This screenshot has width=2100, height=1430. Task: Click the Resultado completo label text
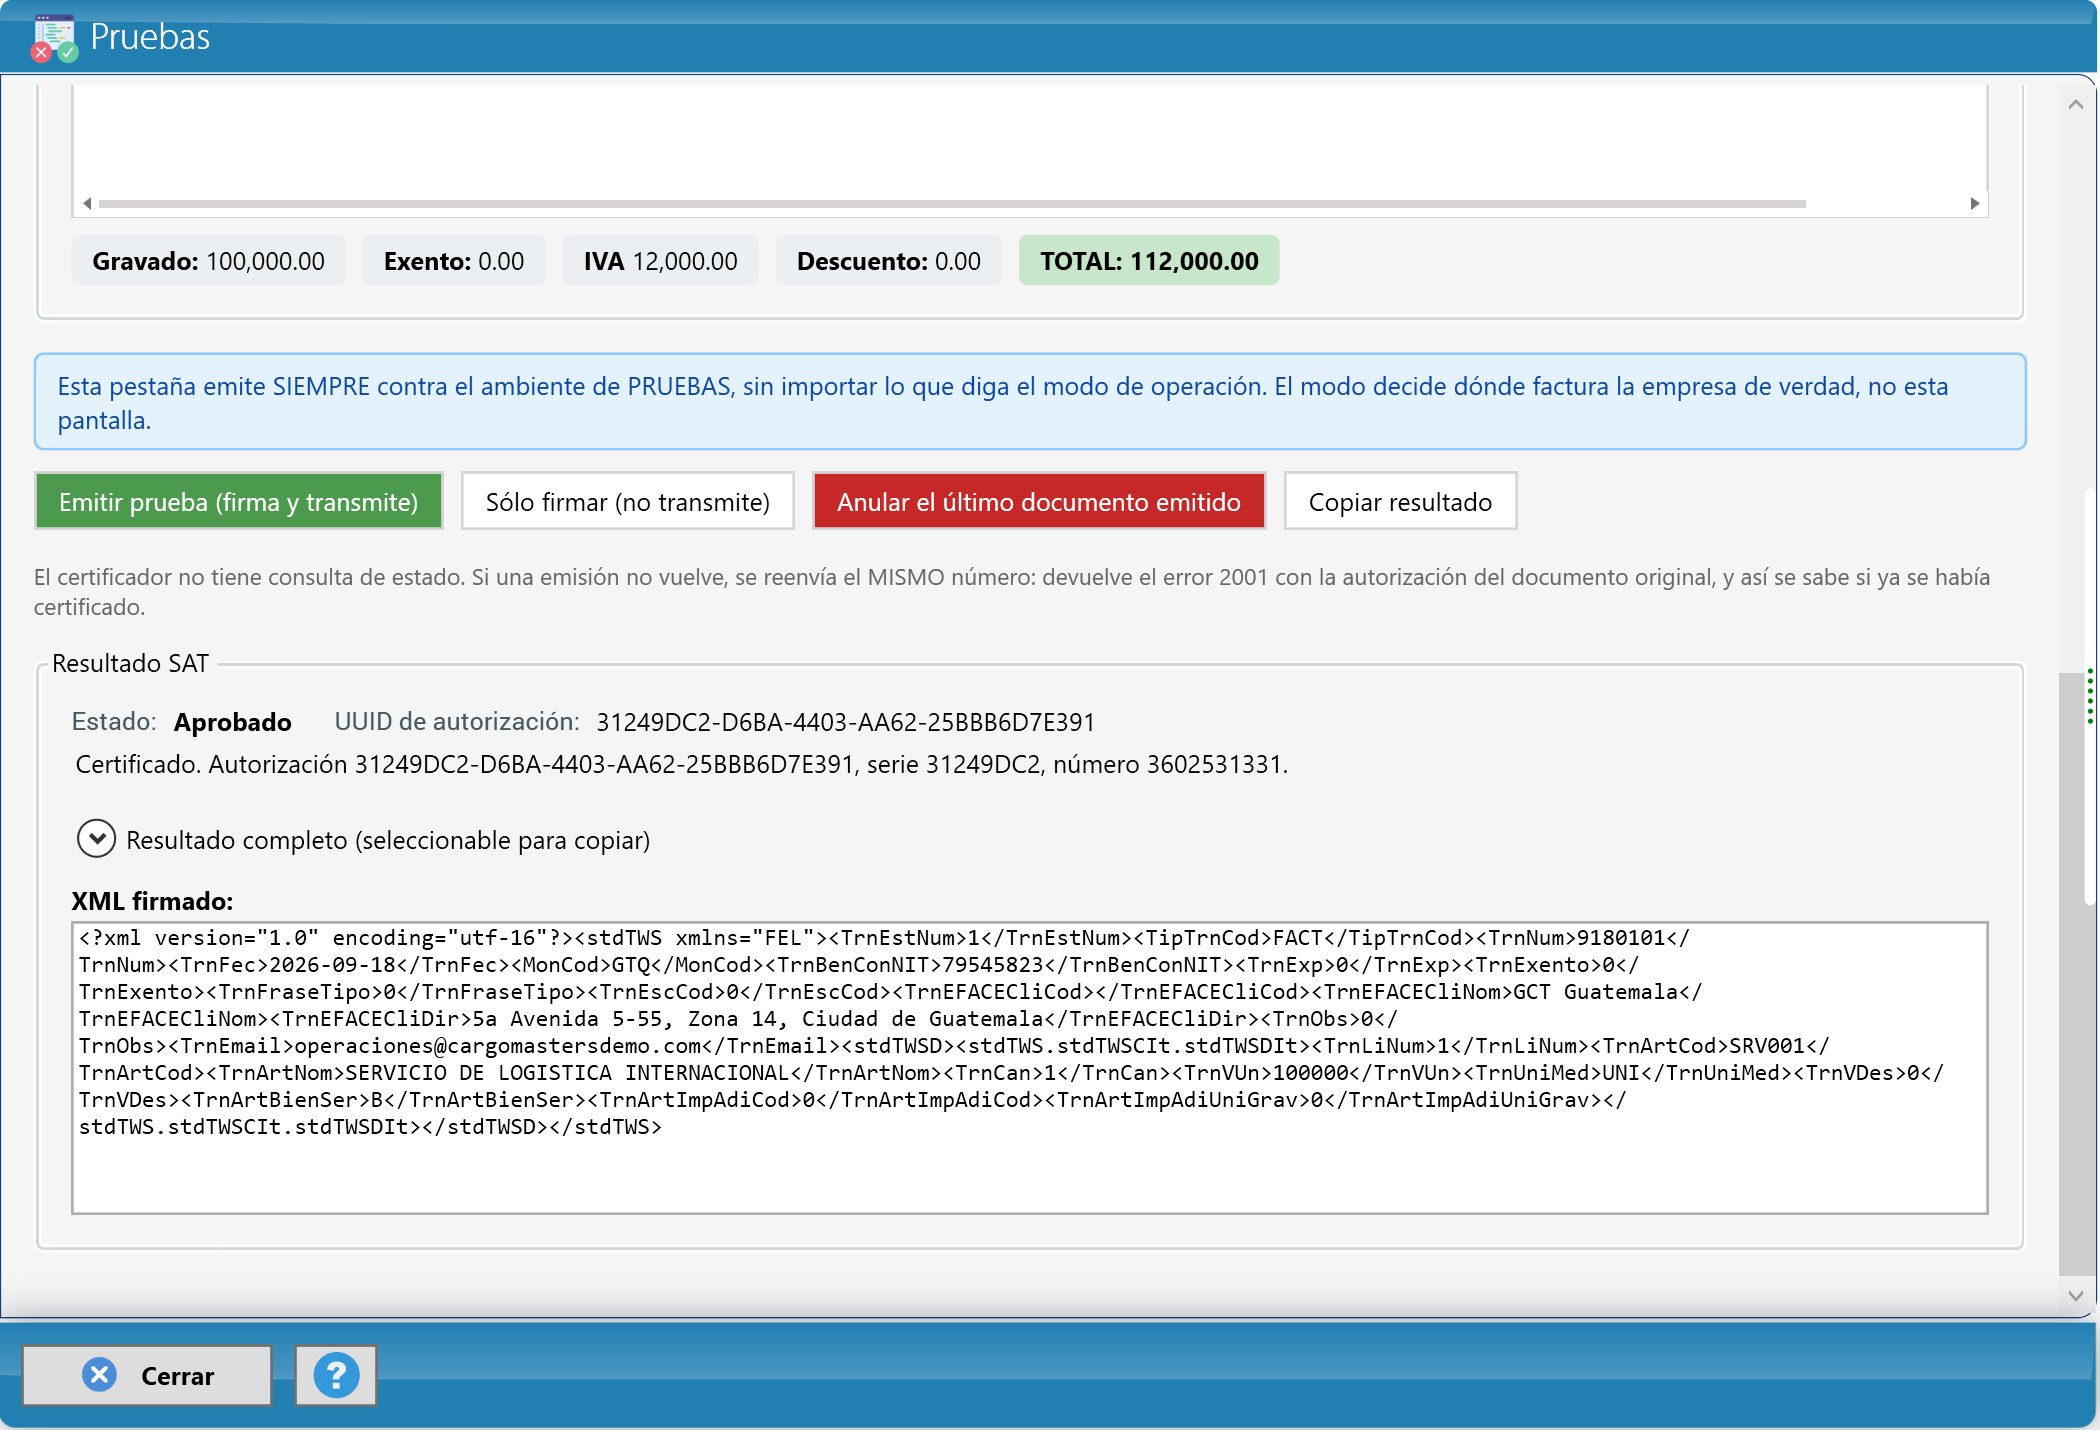point(388,840)
